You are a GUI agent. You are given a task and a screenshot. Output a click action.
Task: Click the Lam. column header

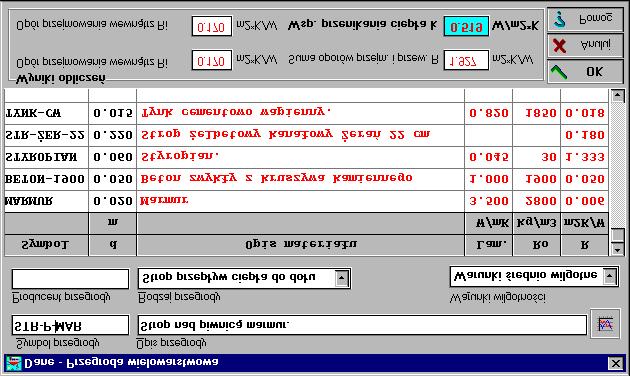489,245
